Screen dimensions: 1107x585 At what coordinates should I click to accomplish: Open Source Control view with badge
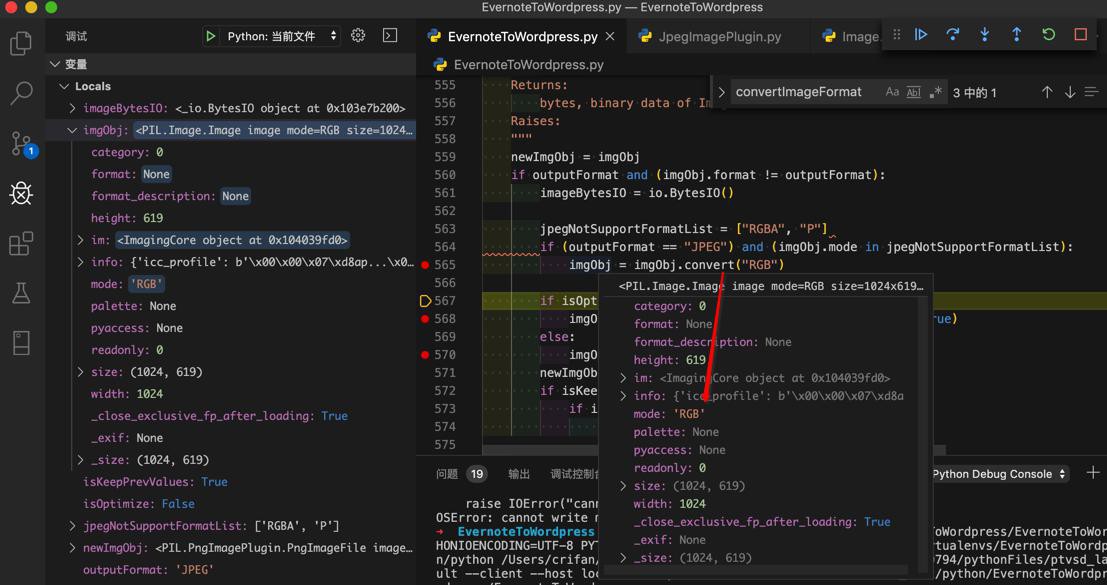pyautogui.click(x=21, y=143)
